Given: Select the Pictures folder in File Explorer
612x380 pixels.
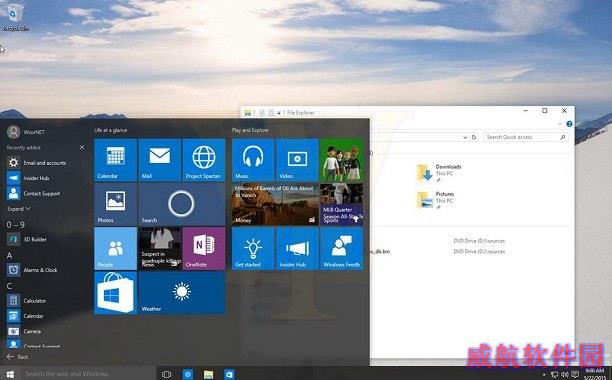Looking at the screenshot, I should 436,200.
